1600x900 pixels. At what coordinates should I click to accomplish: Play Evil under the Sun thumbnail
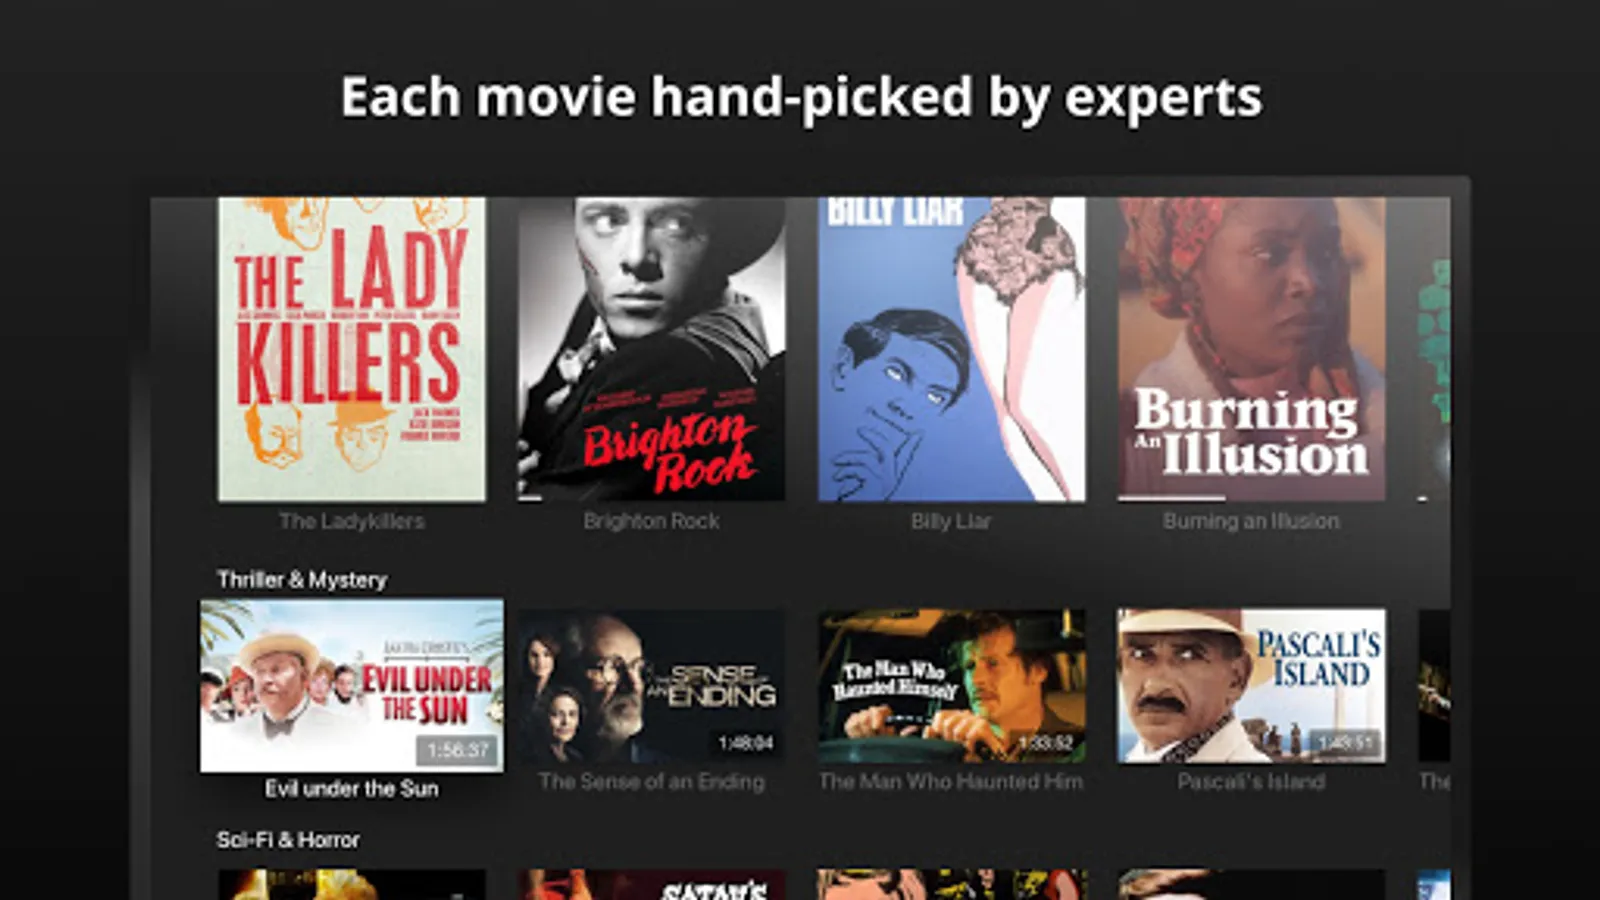[x=352, y=686]
